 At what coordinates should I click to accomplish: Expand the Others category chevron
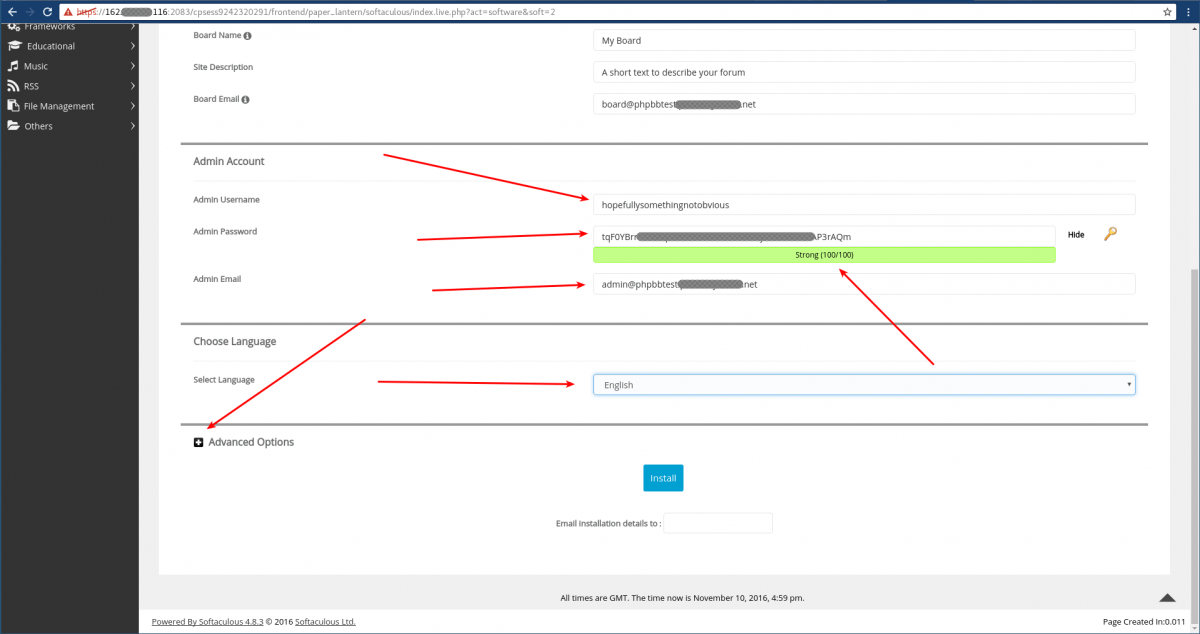[132, 126]
